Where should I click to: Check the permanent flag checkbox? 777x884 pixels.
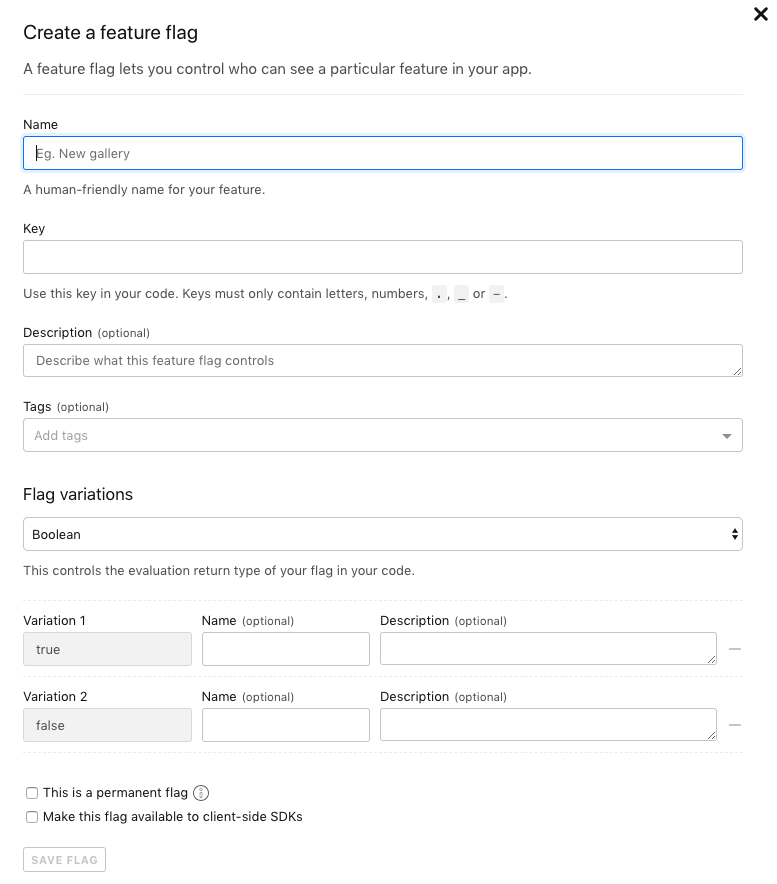(x=31, y=792)
